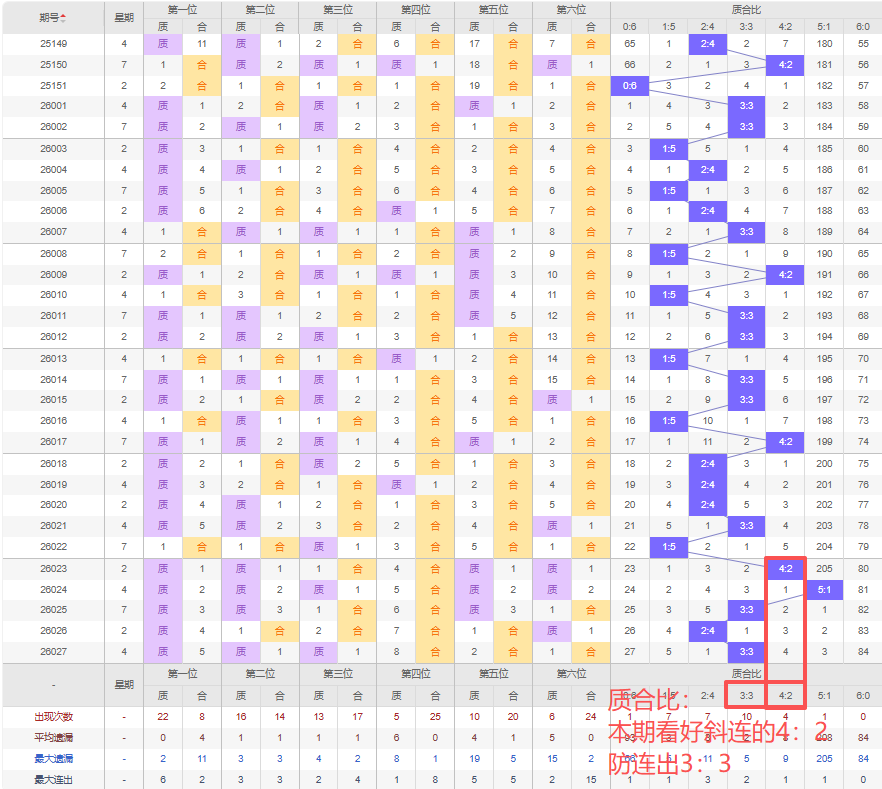Click the highlighted 3:3 cell in row 26012
The image size is (882, 789).
[x=746, y=337]
